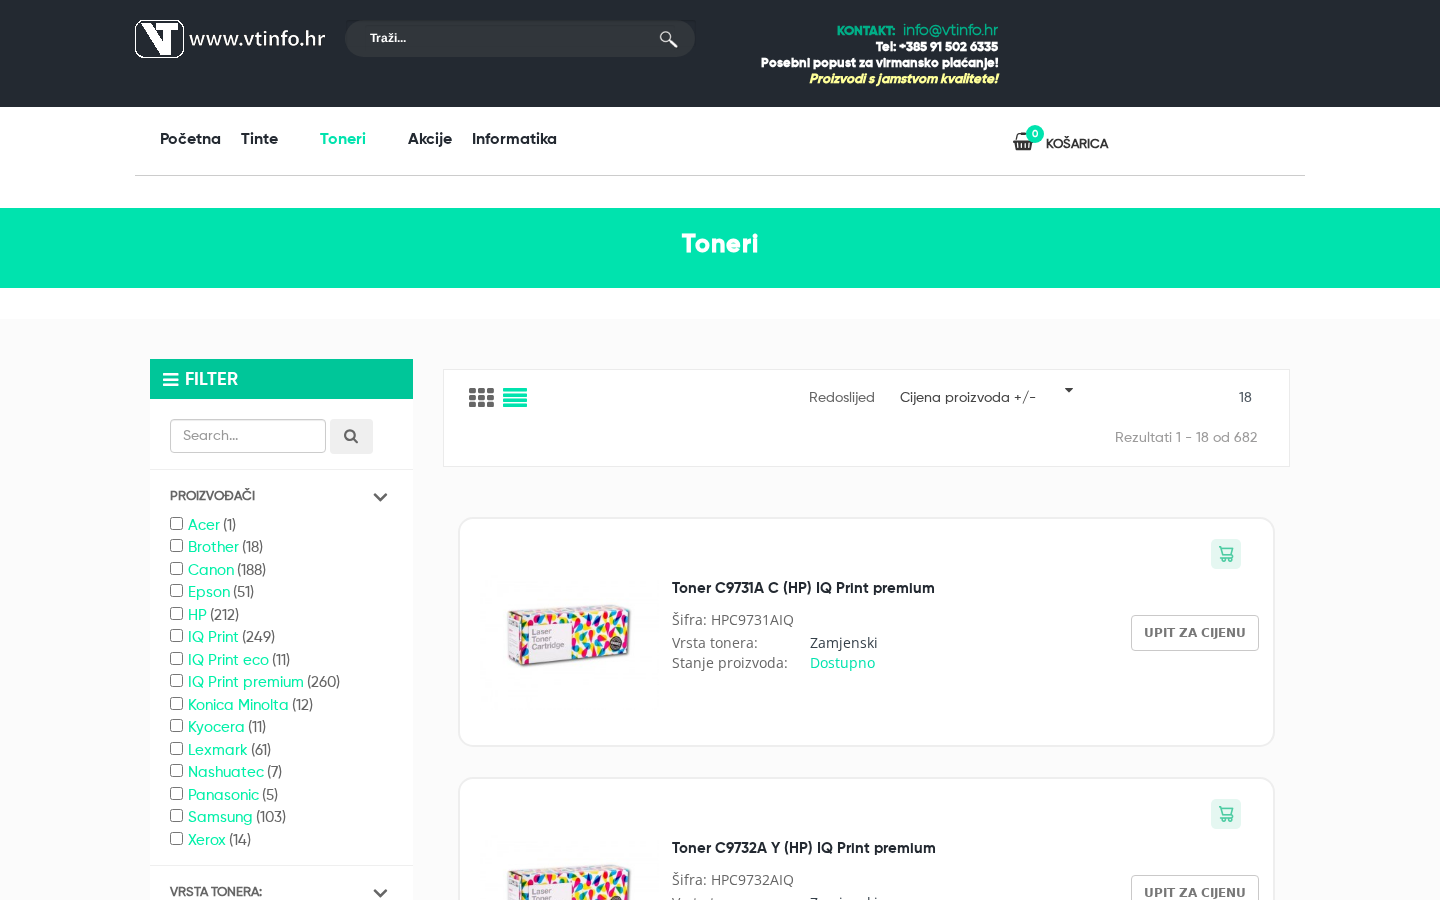Open the Canon manufacturer link
The height and width of the screenshot is (900, 1440).
pyautogui.click(x=211, y=570)
